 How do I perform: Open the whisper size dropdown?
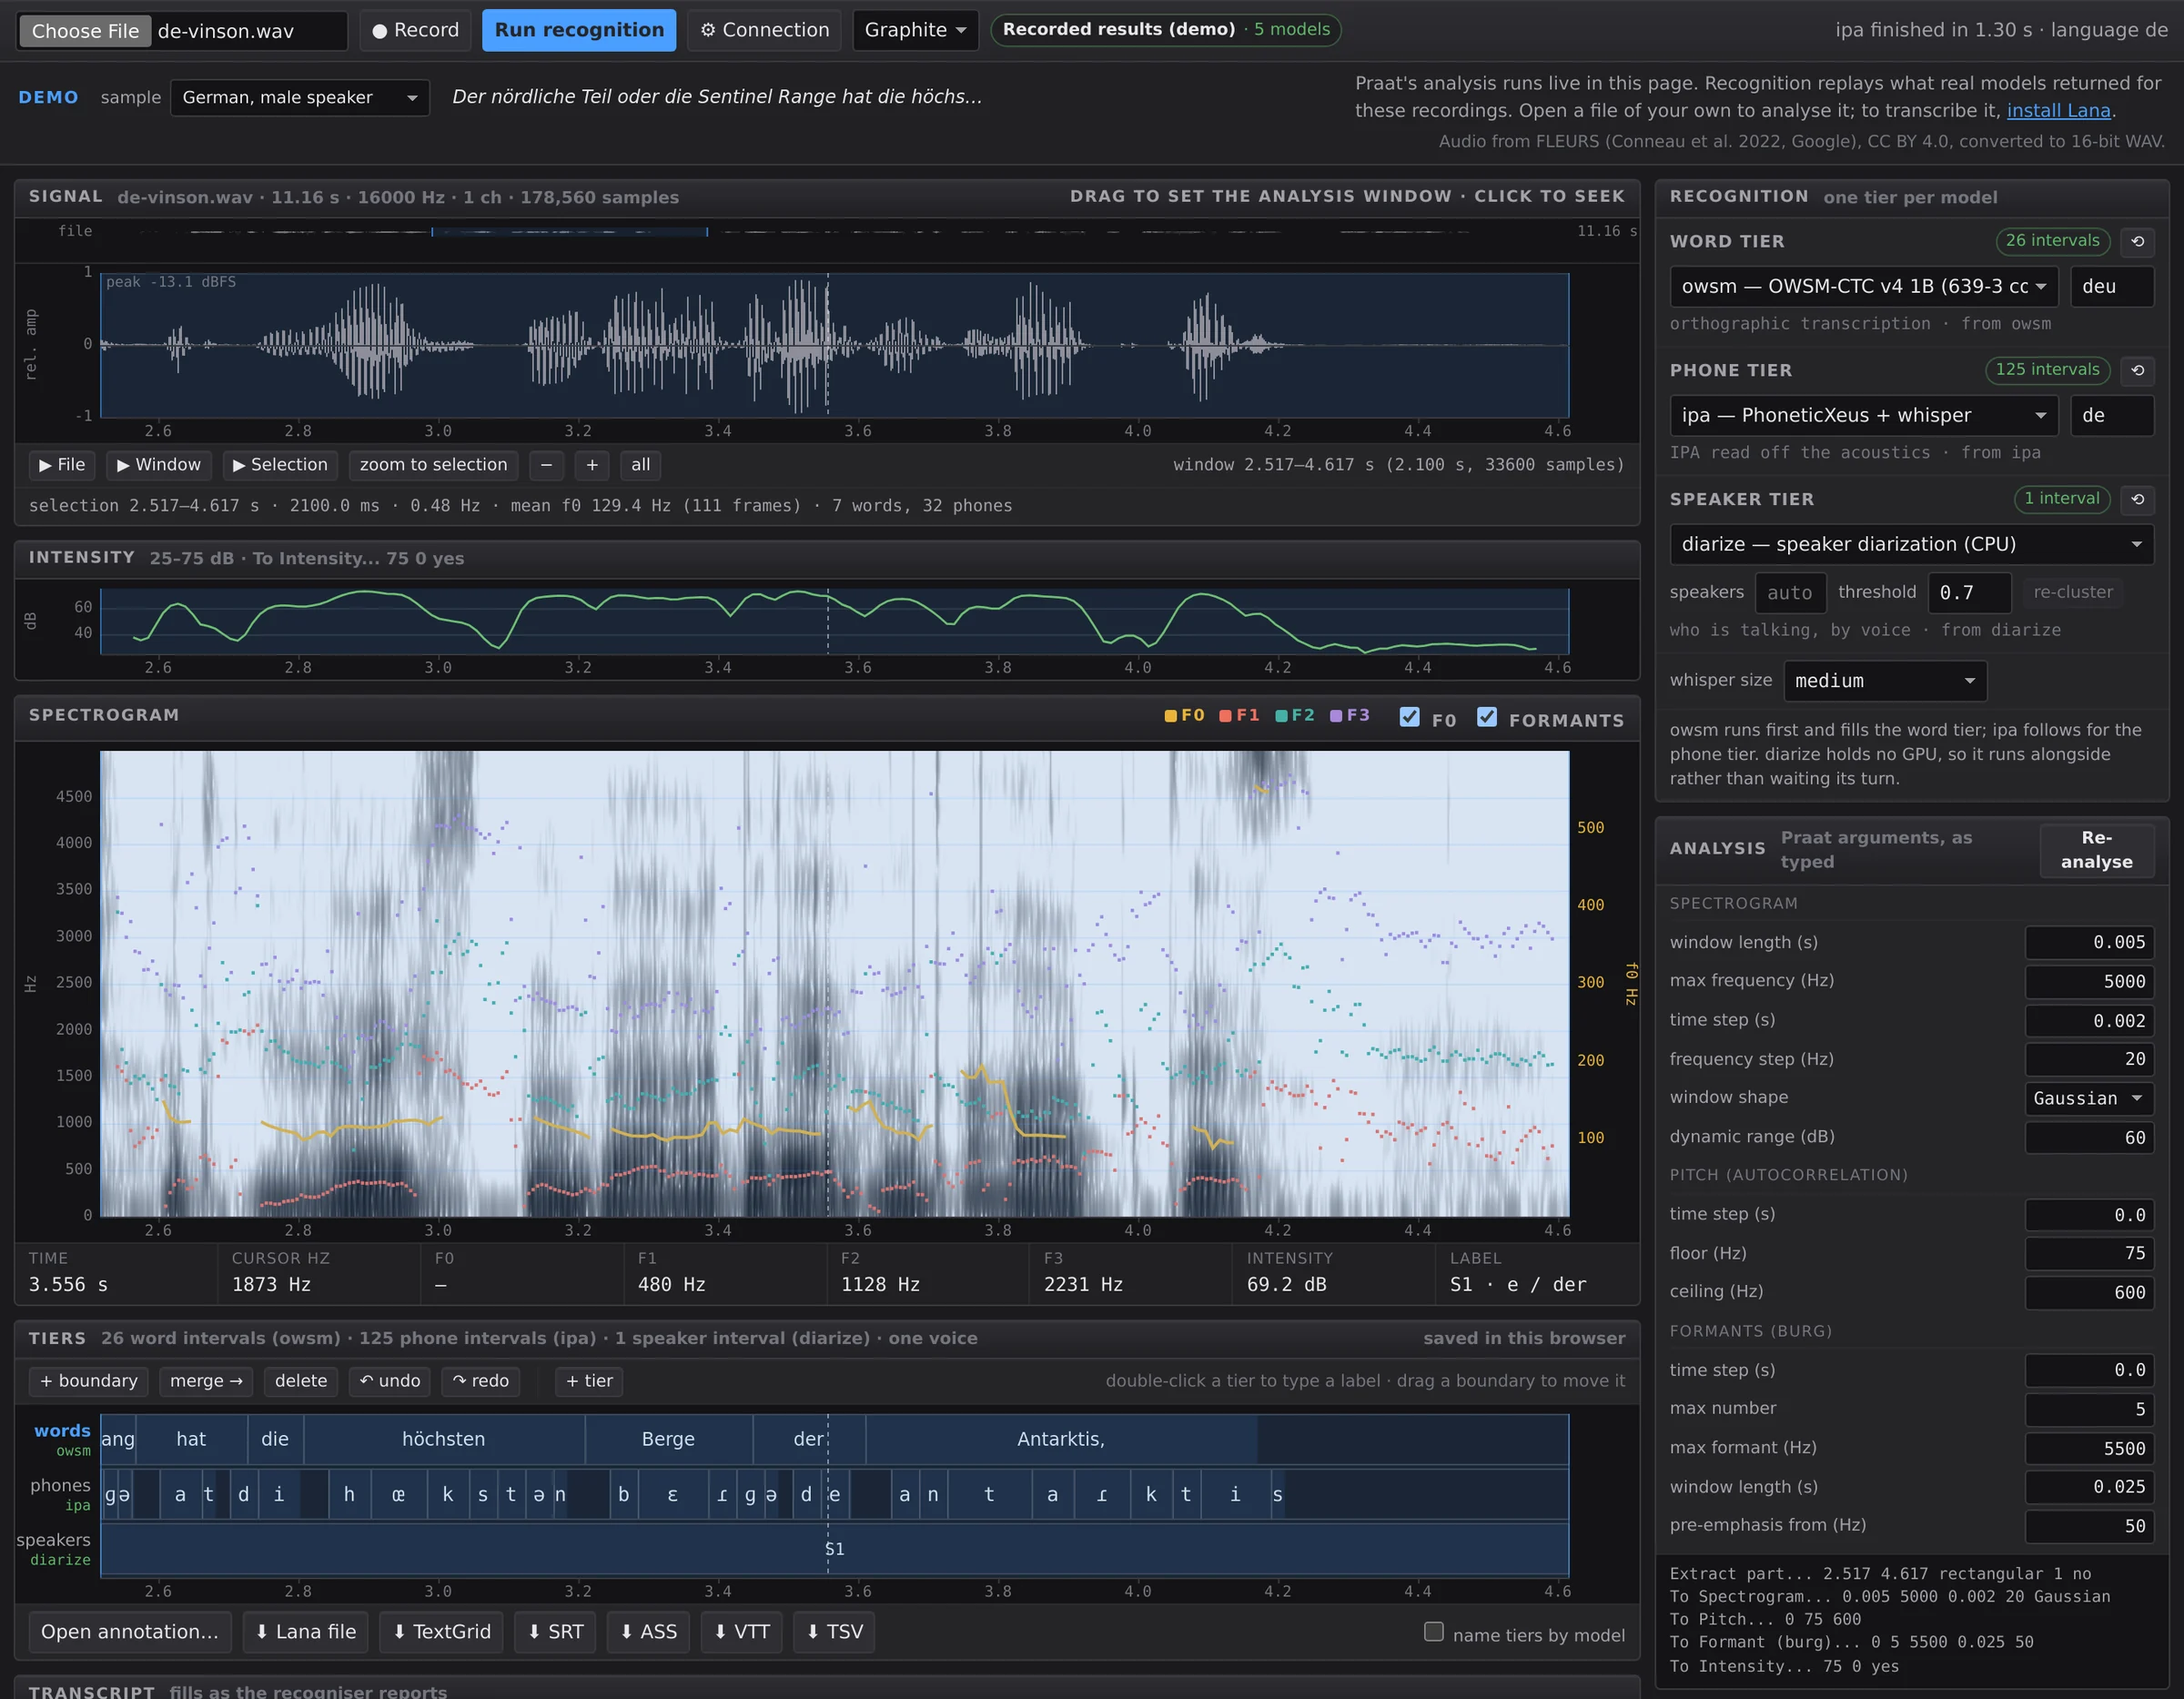click(1885, 681)
